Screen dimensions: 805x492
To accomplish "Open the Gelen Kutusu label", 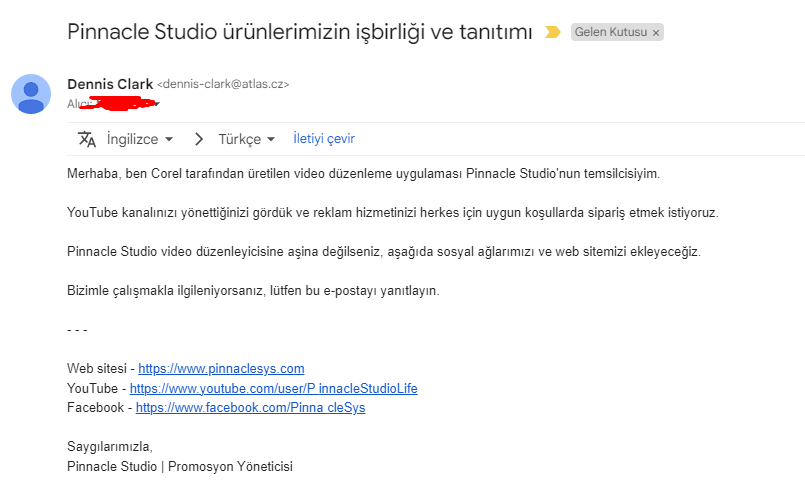I will tap(610, 32).
